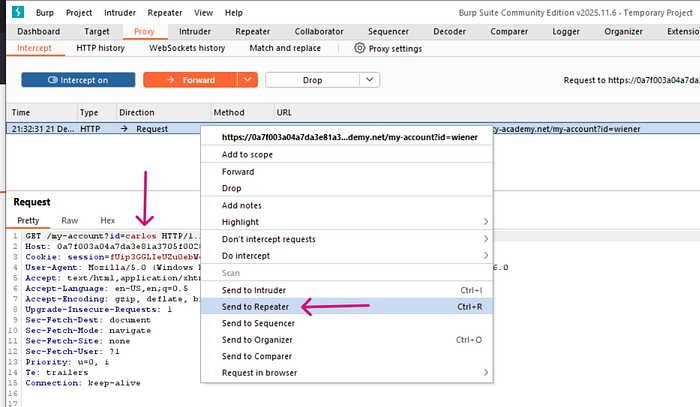Click the Cookie session header line
Viewport: 700px width, 407px height.
point(112,257)
